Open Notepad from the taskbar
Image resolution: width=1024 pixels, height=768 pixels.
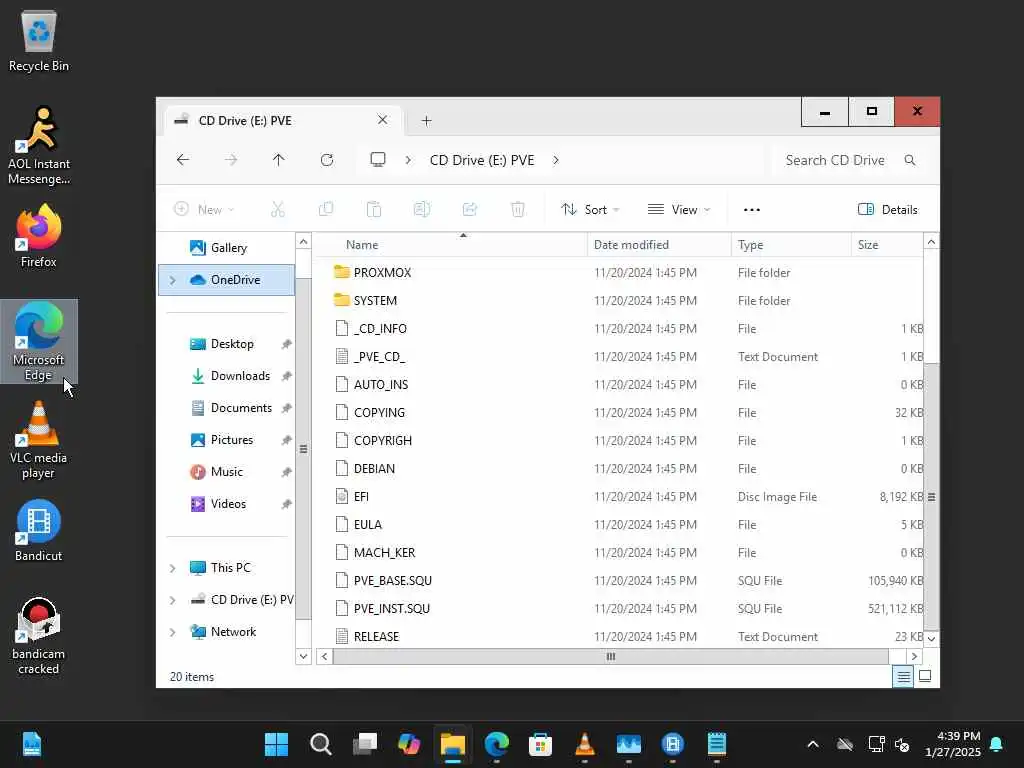point(716,744)
